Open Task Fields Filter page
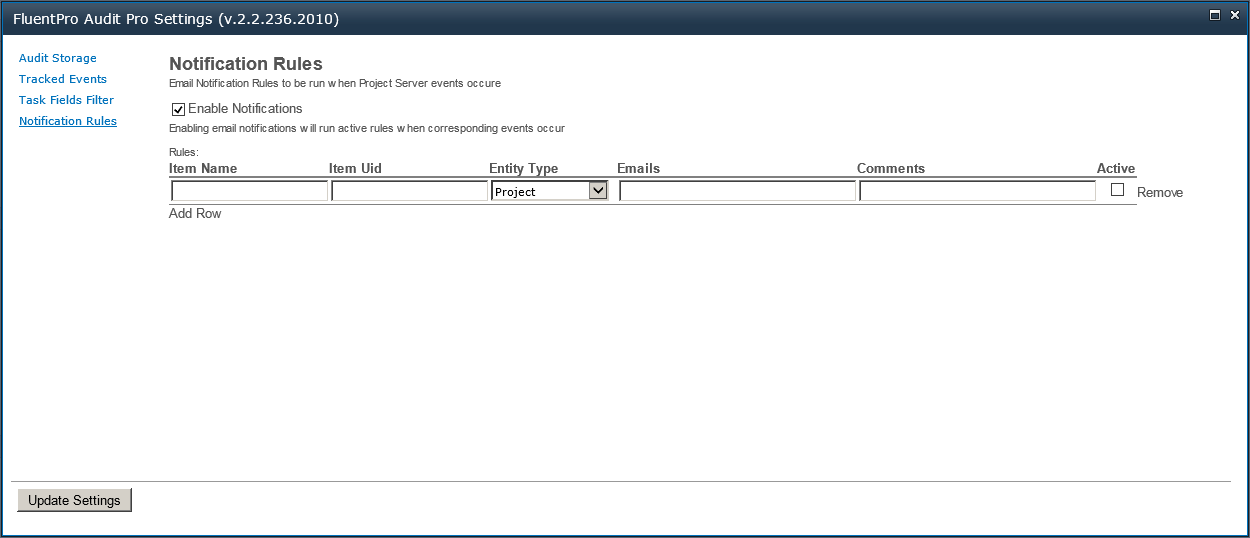 [66, 100]
